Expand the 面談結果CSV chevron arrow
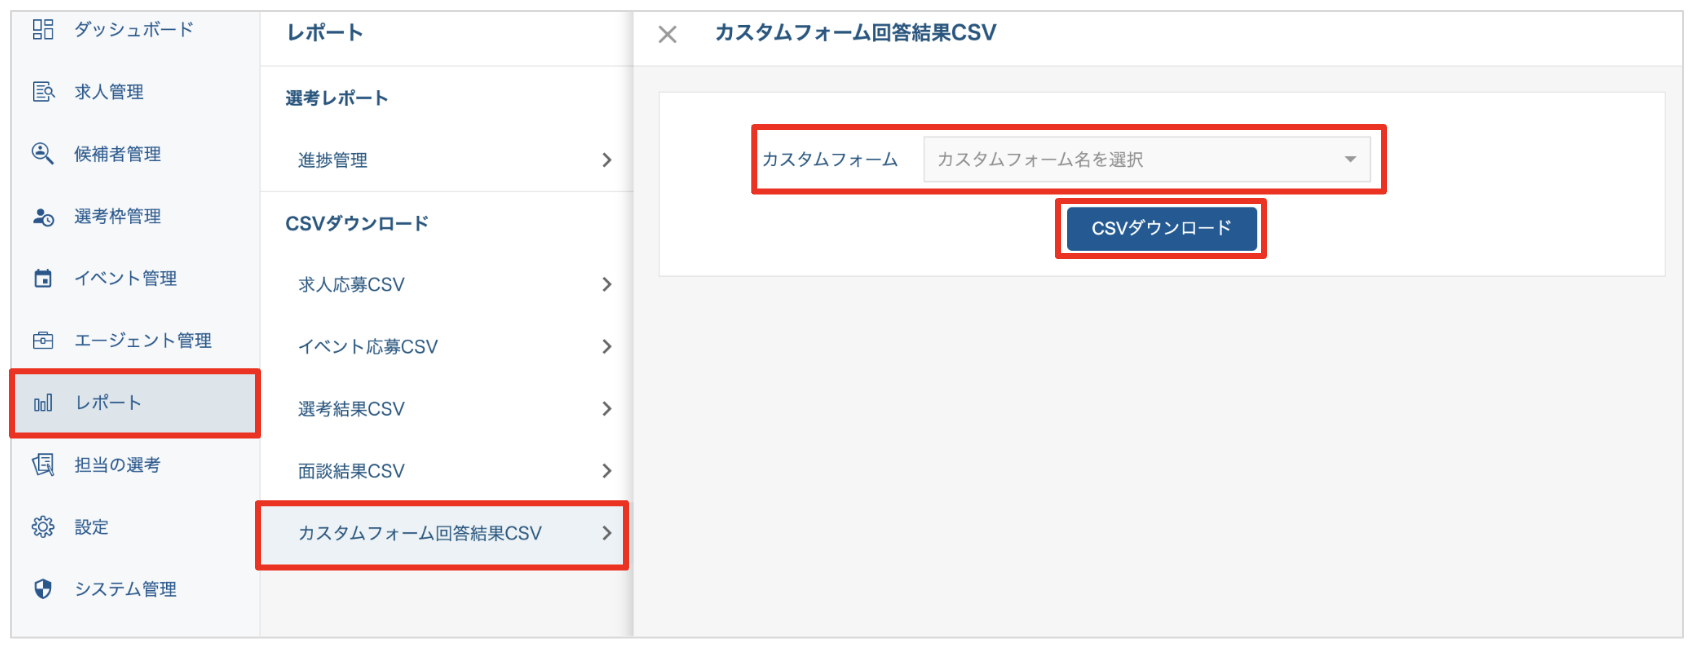 [x=606, y=471]
